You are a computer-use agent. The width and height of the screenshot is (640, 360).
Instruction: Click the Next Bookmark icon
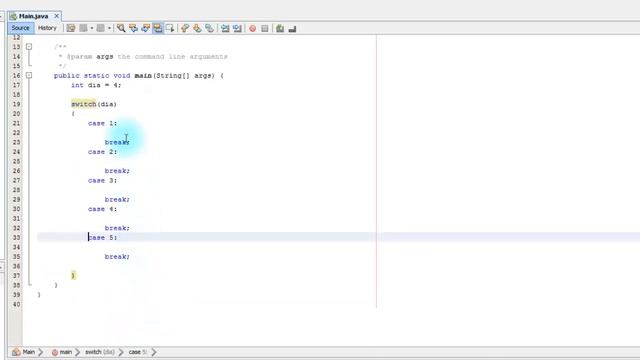tap(197, 28)
